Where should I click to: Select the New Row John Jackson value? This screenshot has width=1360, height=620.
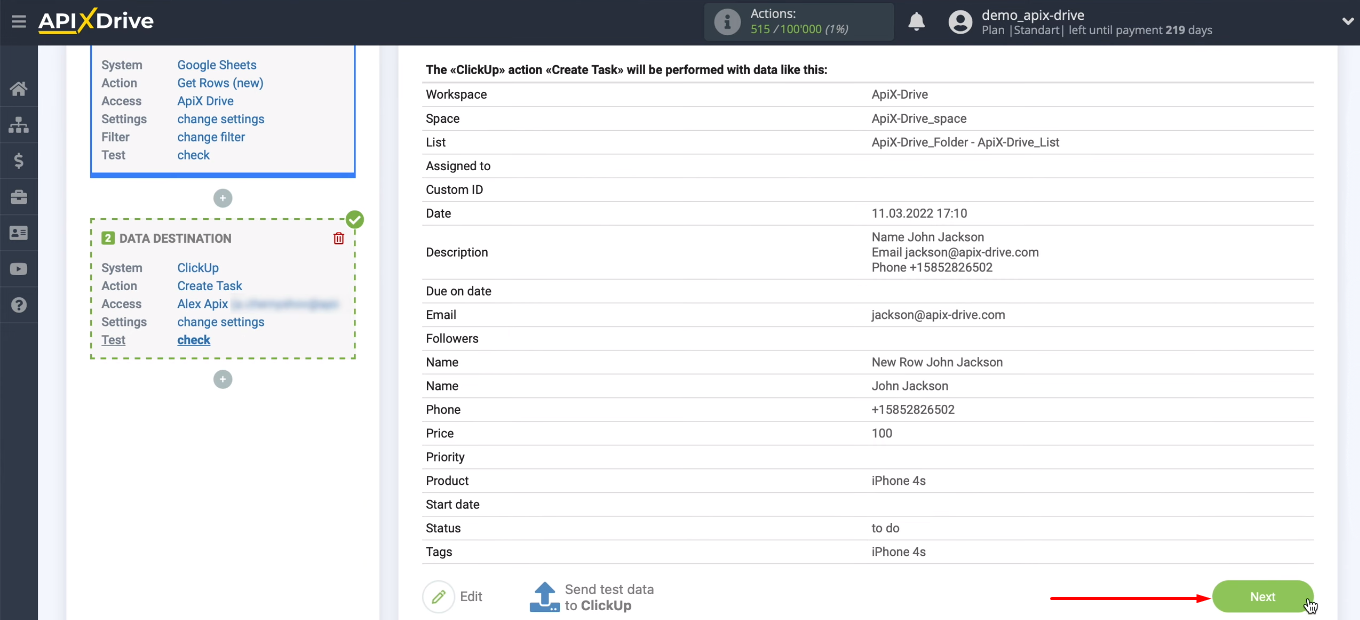tap(937, 362)
